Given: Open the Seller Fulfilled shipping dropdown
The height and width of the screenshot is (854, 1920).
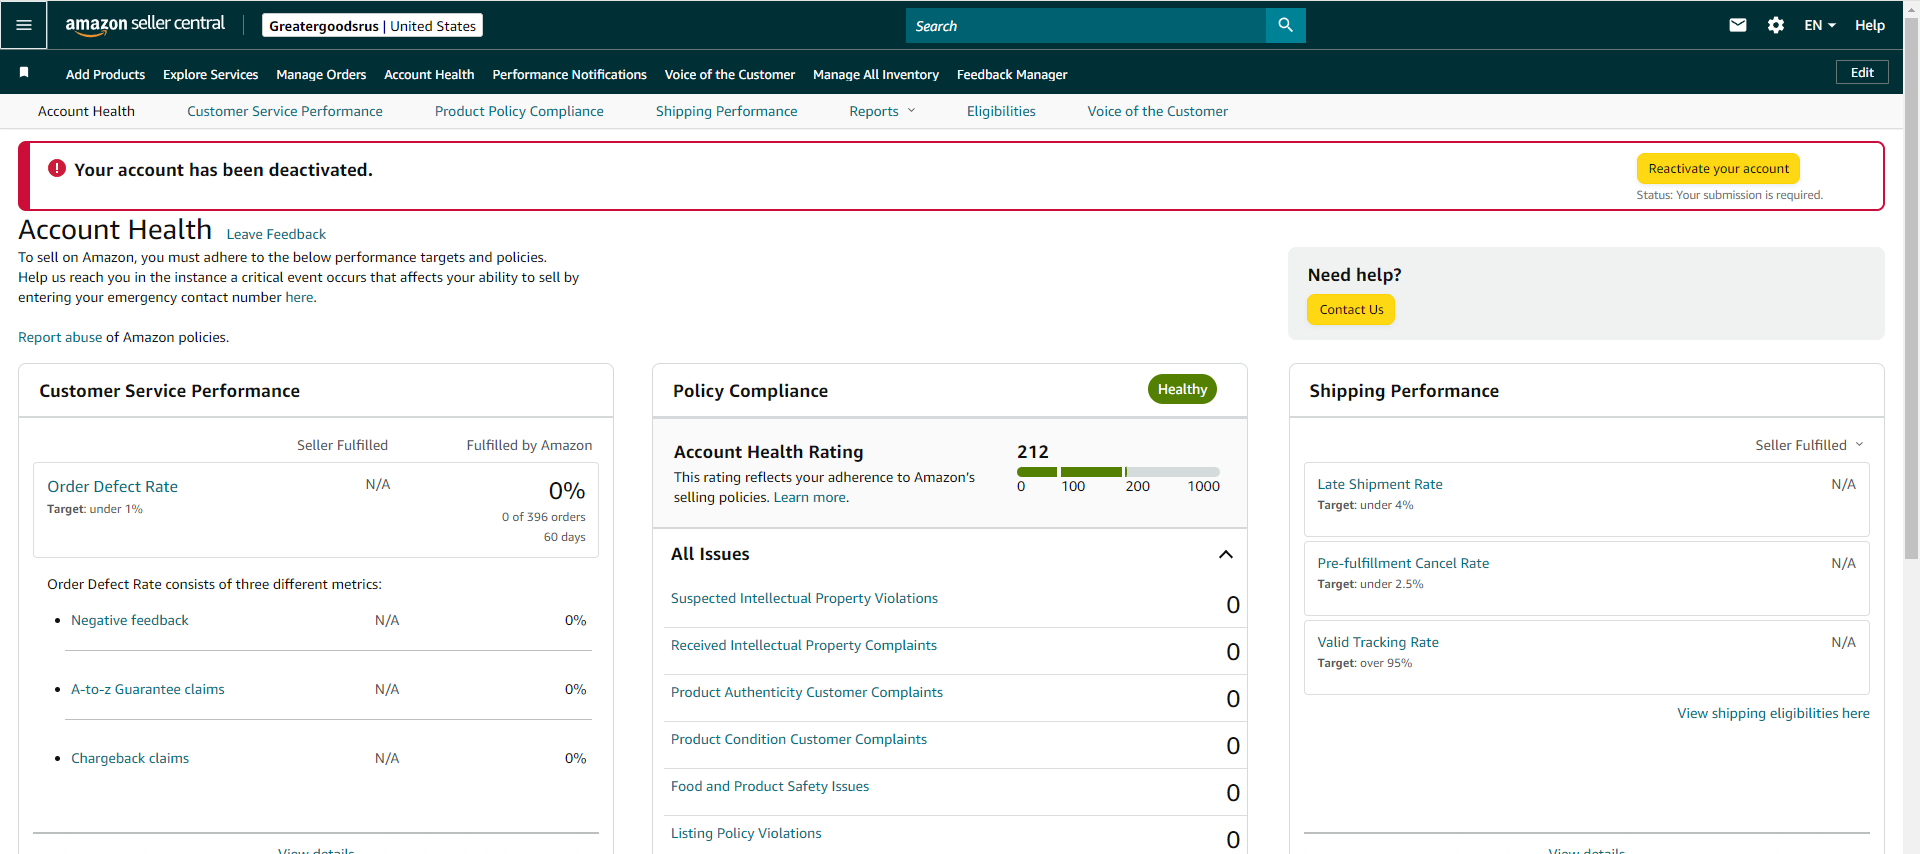Looking at the screenshot, I should pyautogui.click(x=1809, y=445).
